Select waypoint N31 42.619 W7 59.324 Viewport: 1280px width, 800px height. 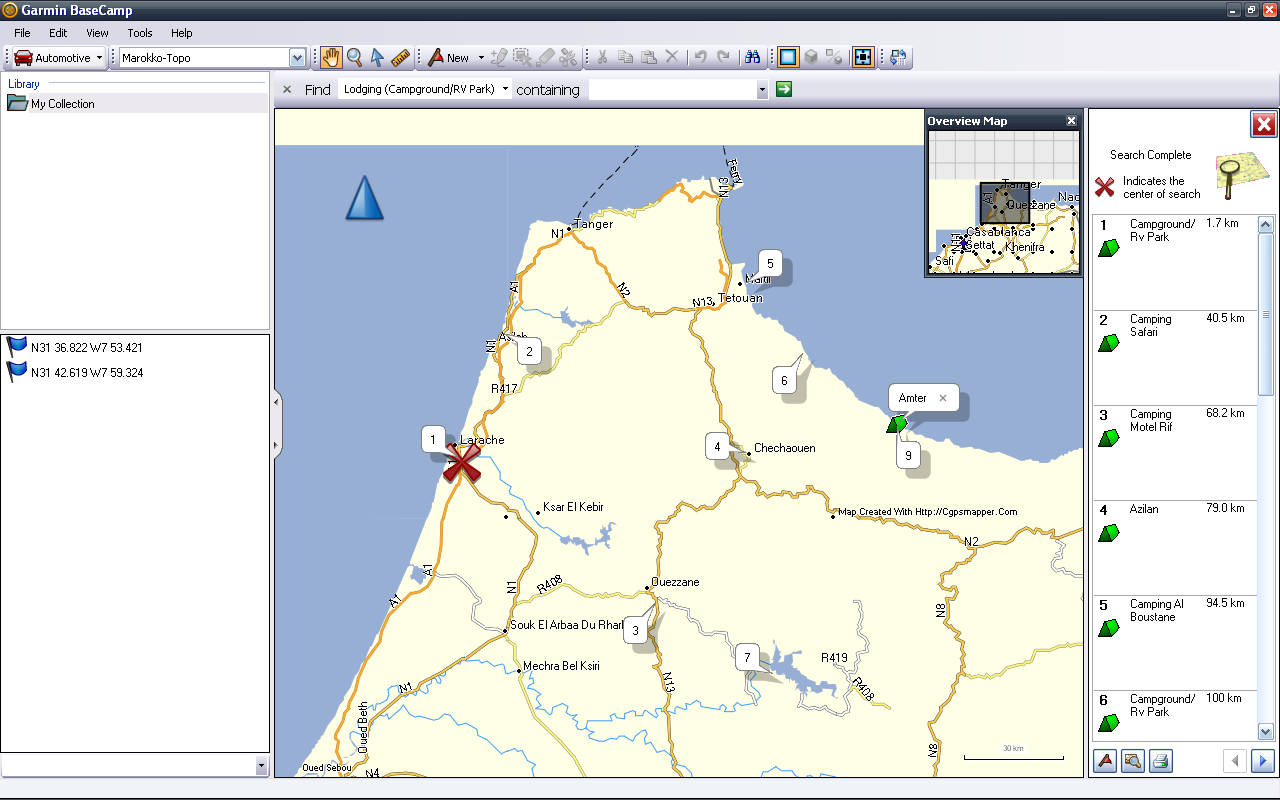(86, 373)
